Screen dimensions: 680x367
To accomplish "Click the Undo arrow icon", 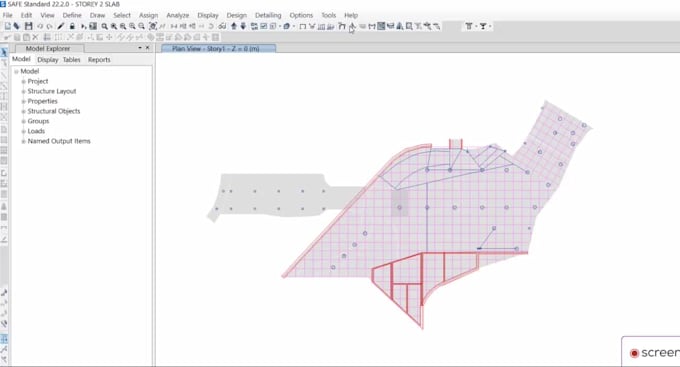I will [x=39, y=26].
